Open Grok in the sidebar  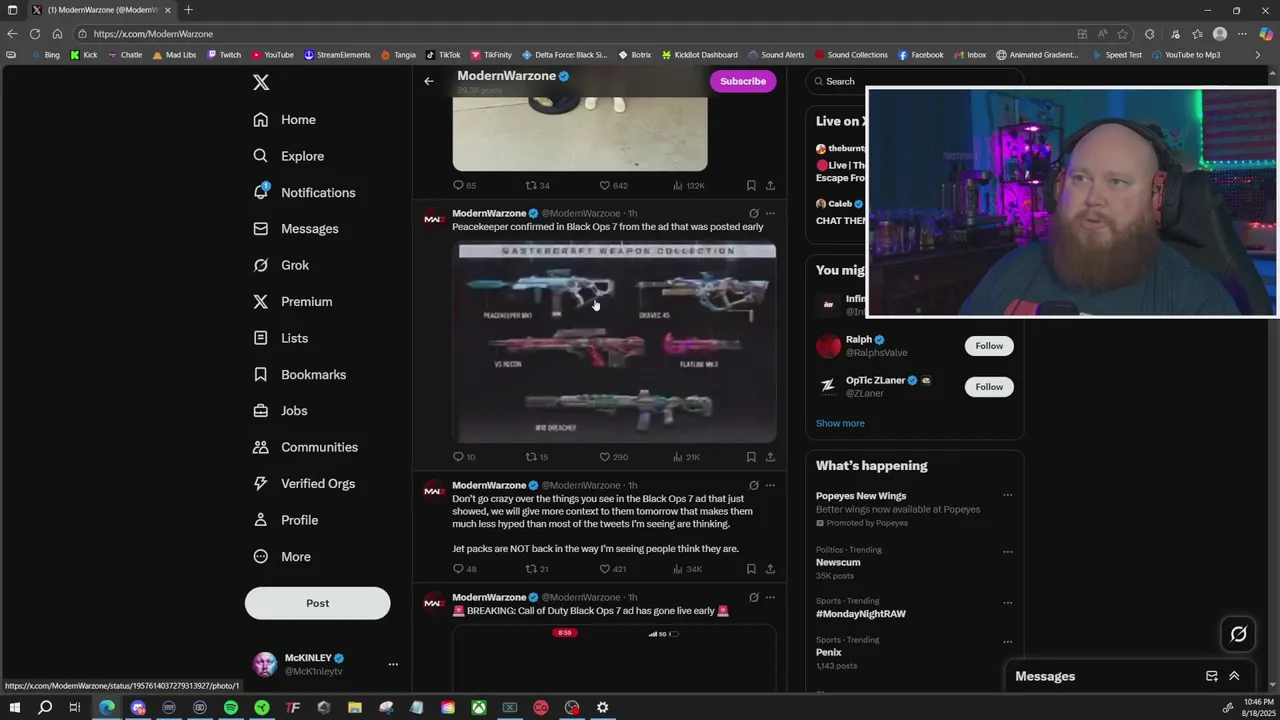281,265
